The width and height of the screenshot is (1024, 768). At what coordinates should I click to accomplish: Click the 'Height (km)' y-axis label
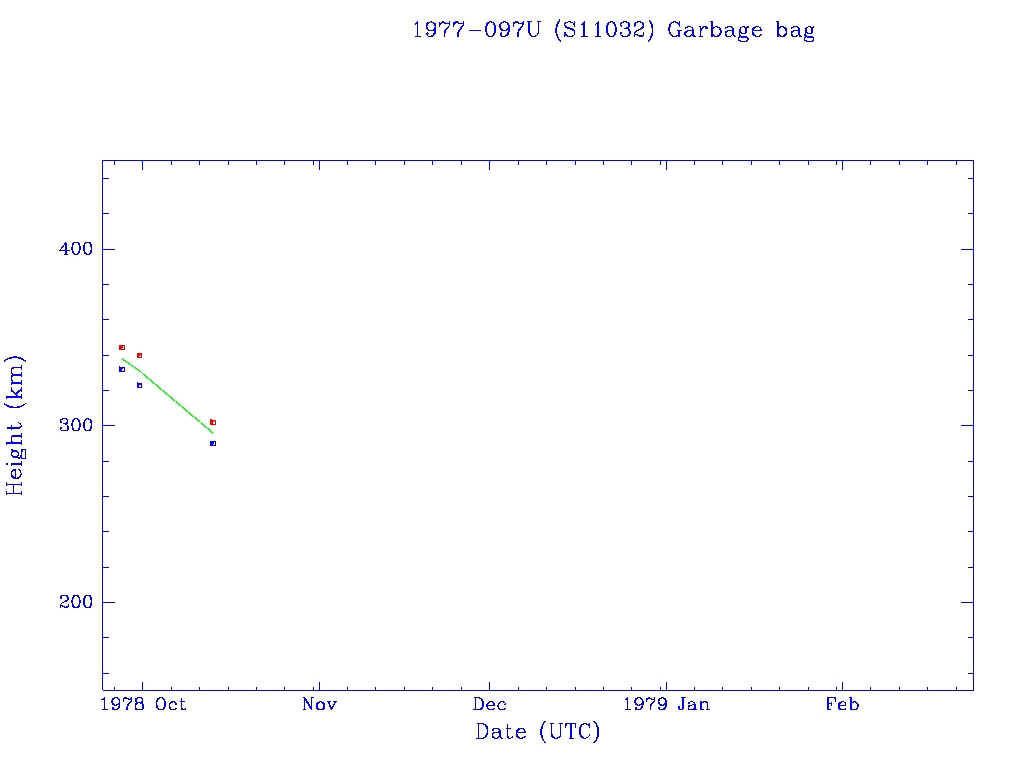[x=15, y=425]
